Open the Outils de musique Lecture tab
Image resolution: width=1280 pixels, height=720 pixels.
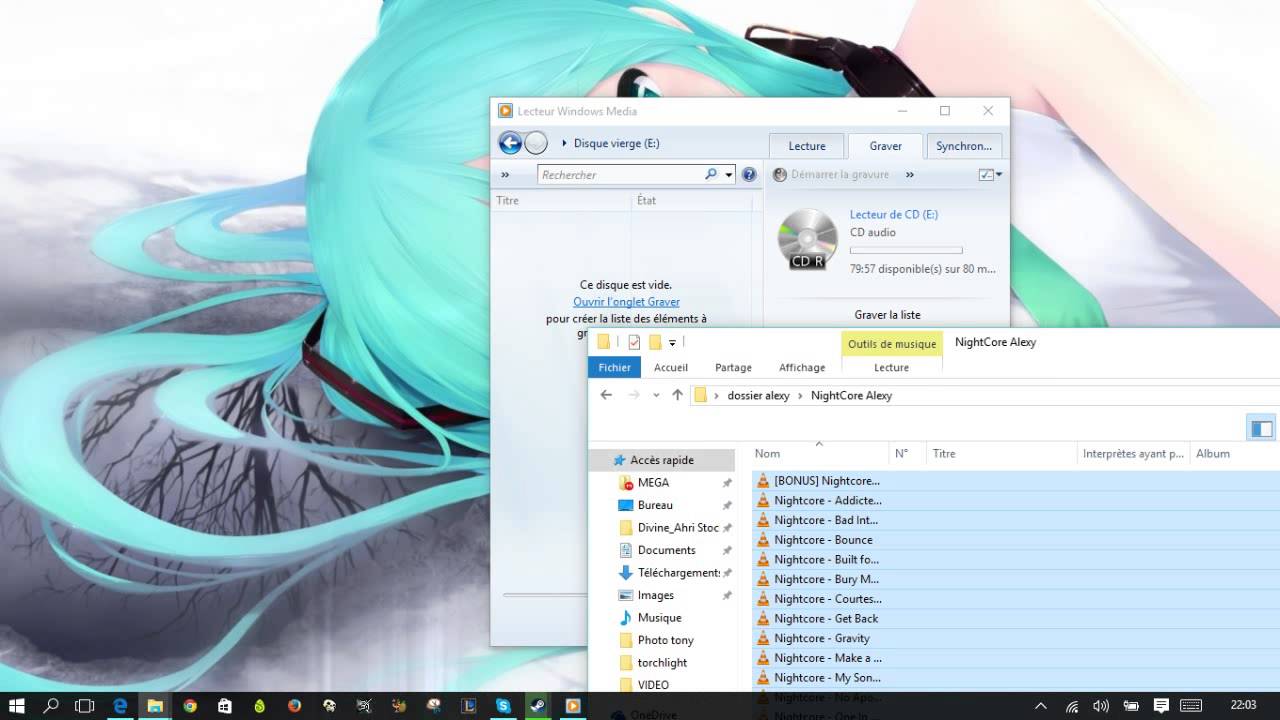click(891, 367)
